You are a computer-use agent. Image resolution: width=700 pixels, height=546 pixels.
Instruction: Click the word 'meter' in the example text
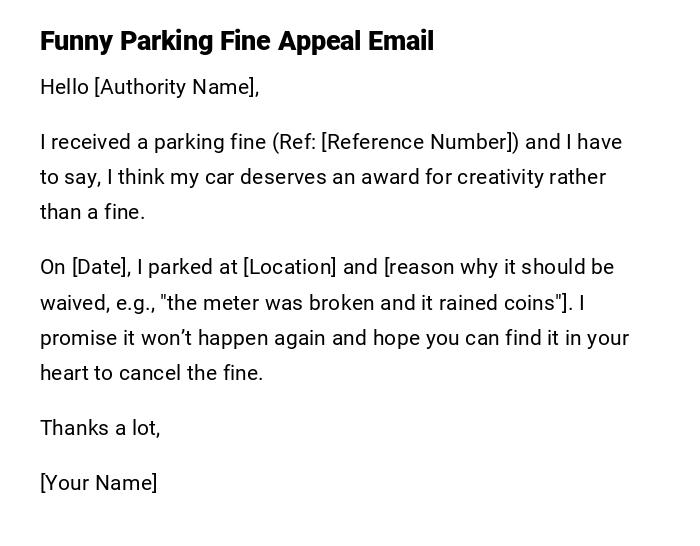226,302
